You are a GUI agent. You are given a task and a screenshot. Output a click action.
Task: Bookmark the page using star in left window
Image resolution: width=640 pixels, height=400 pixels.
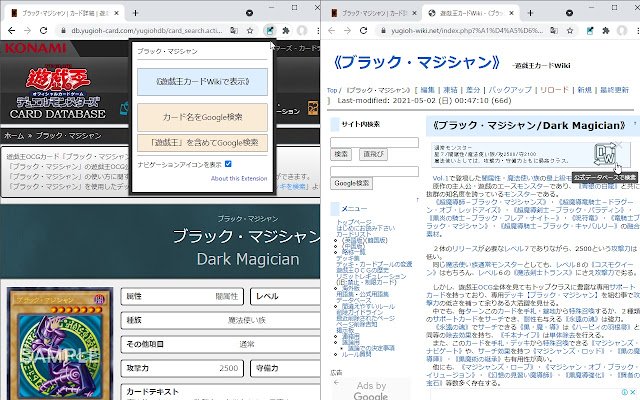point(250,31)
